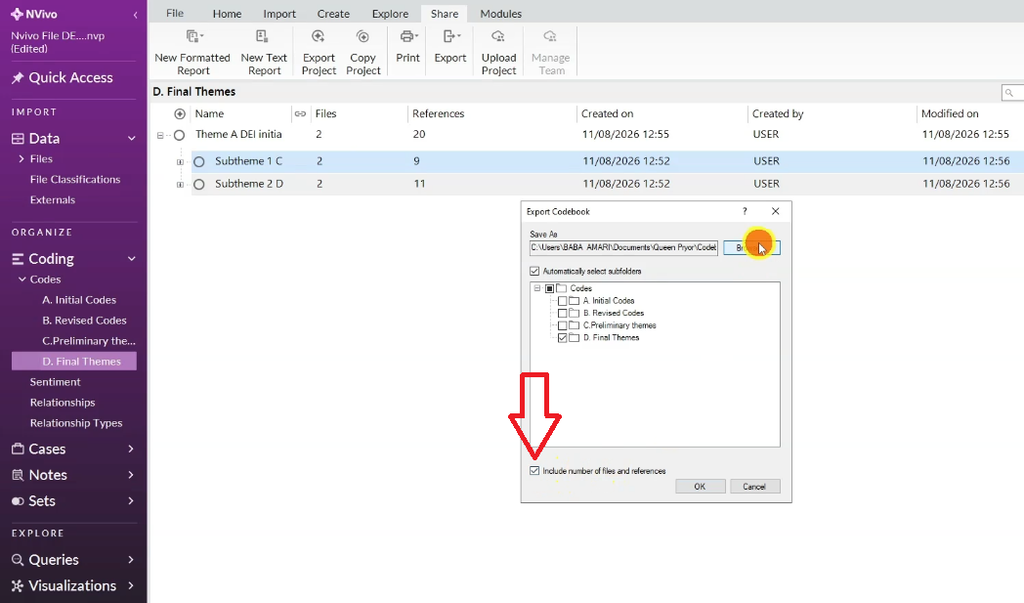1024x603 pixels.
Task: Open Externals in sidebar
Action: 52,200
